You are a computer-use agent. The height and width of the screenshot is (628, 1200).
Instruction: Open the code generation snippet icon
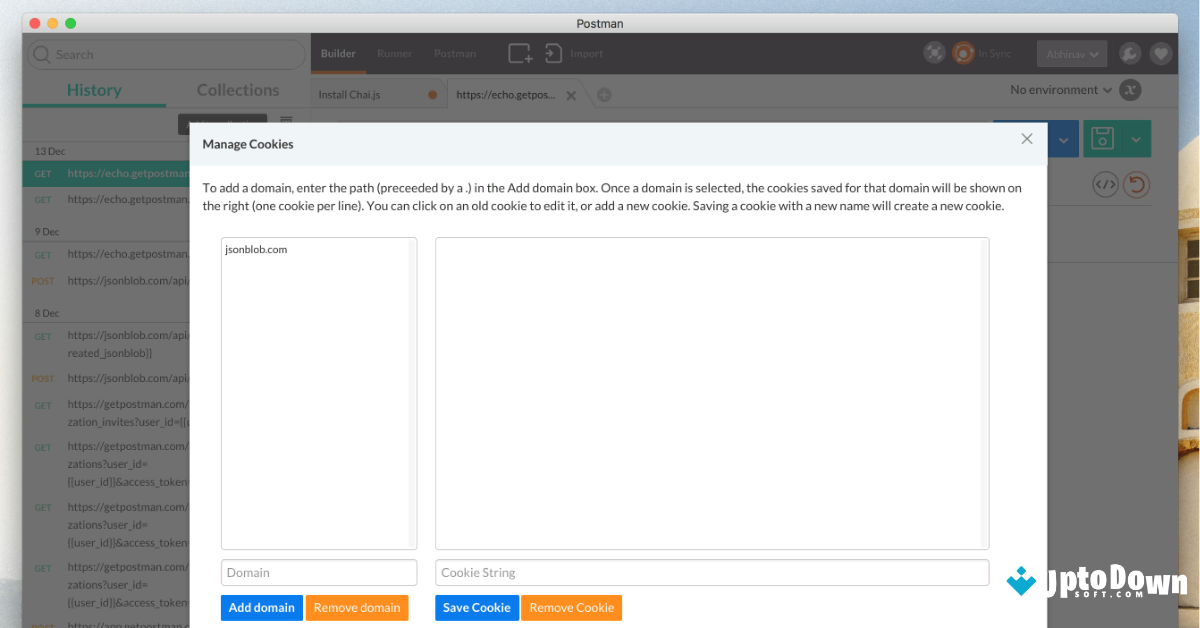pos(1105,184)
